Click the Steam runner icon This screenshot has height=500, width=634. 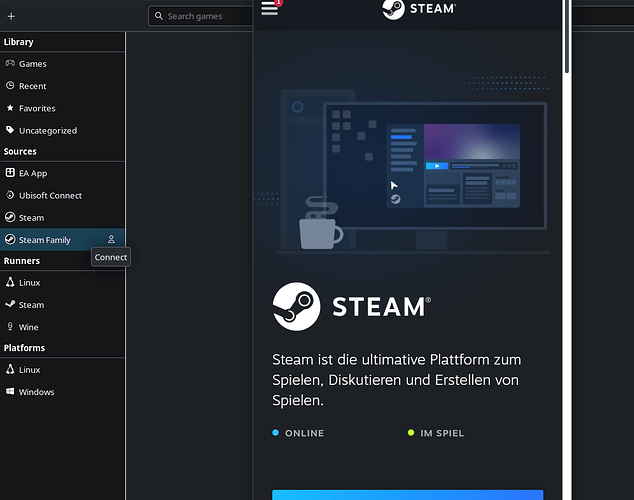point(10,304)
